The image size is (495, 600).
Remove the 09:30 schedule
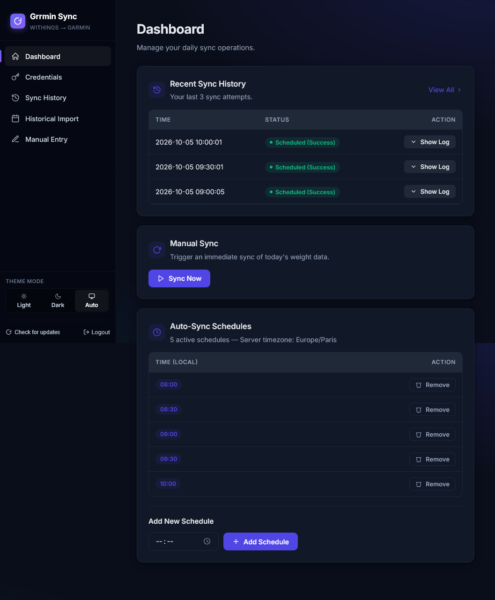point(432,460)
